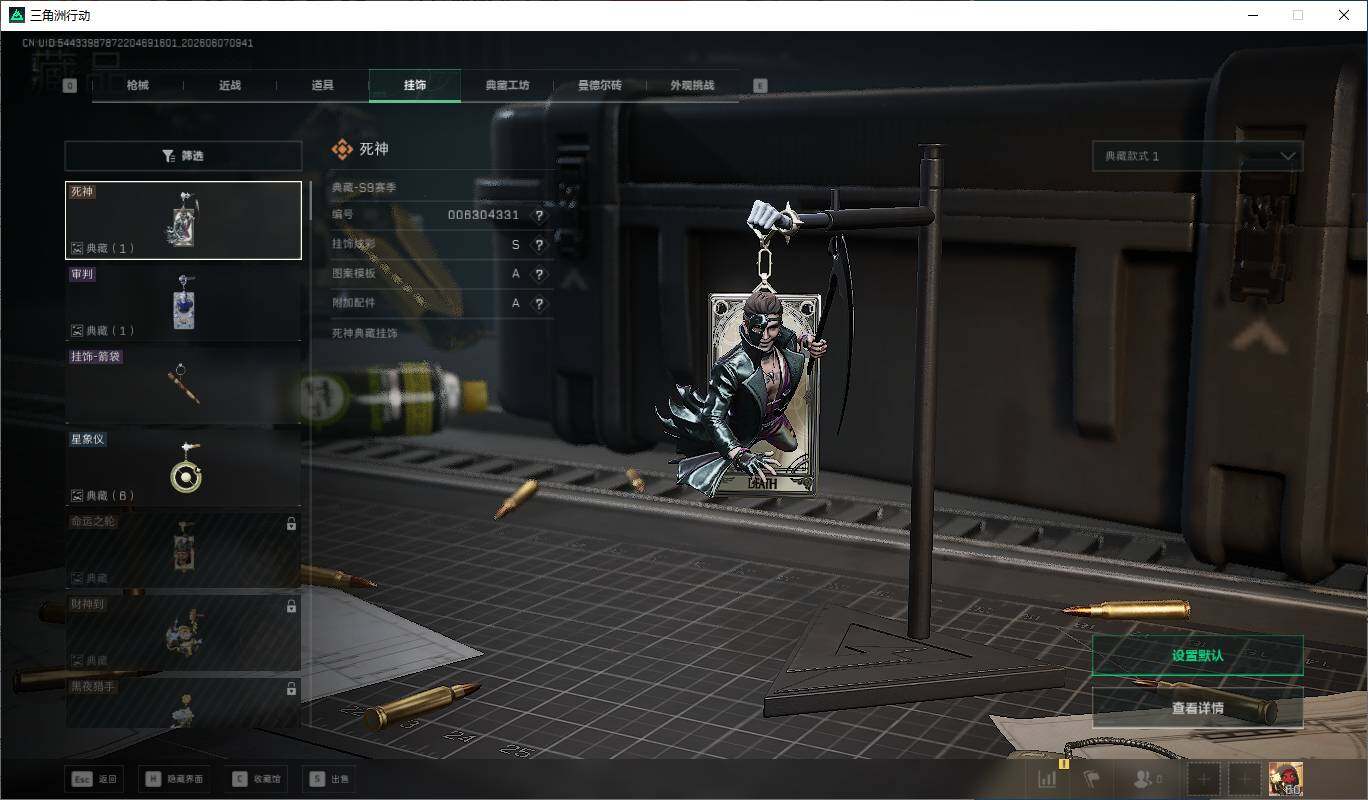Click the lock icon on 财神到
Viewport: 1368px width, 800px height.
[291, 606]
